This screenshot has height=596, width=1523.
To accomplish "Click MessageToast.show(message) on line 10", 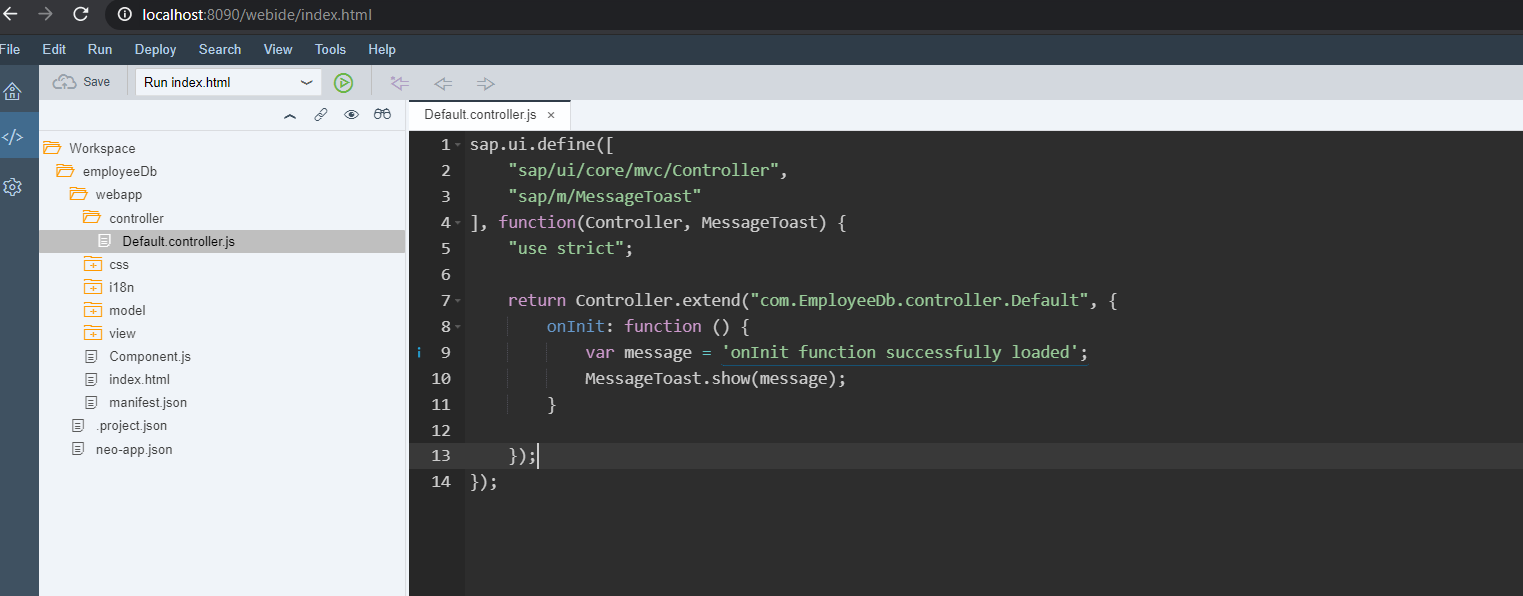I will 715,378.
